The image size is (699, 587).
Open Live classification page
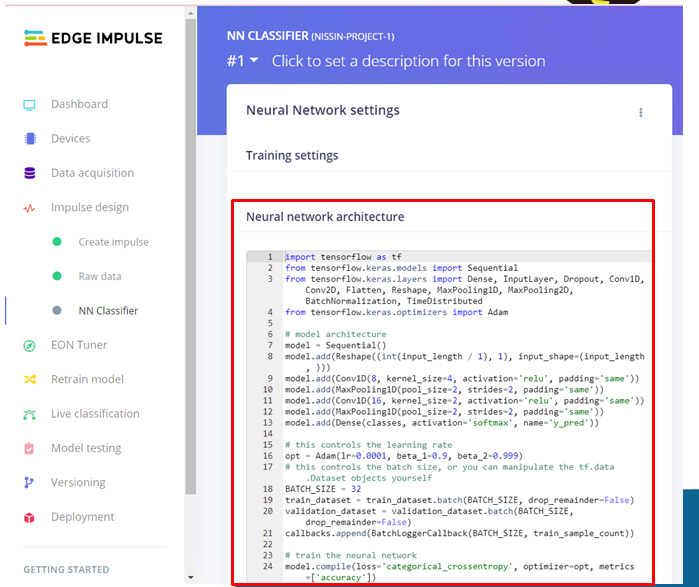tap(95, 414)
